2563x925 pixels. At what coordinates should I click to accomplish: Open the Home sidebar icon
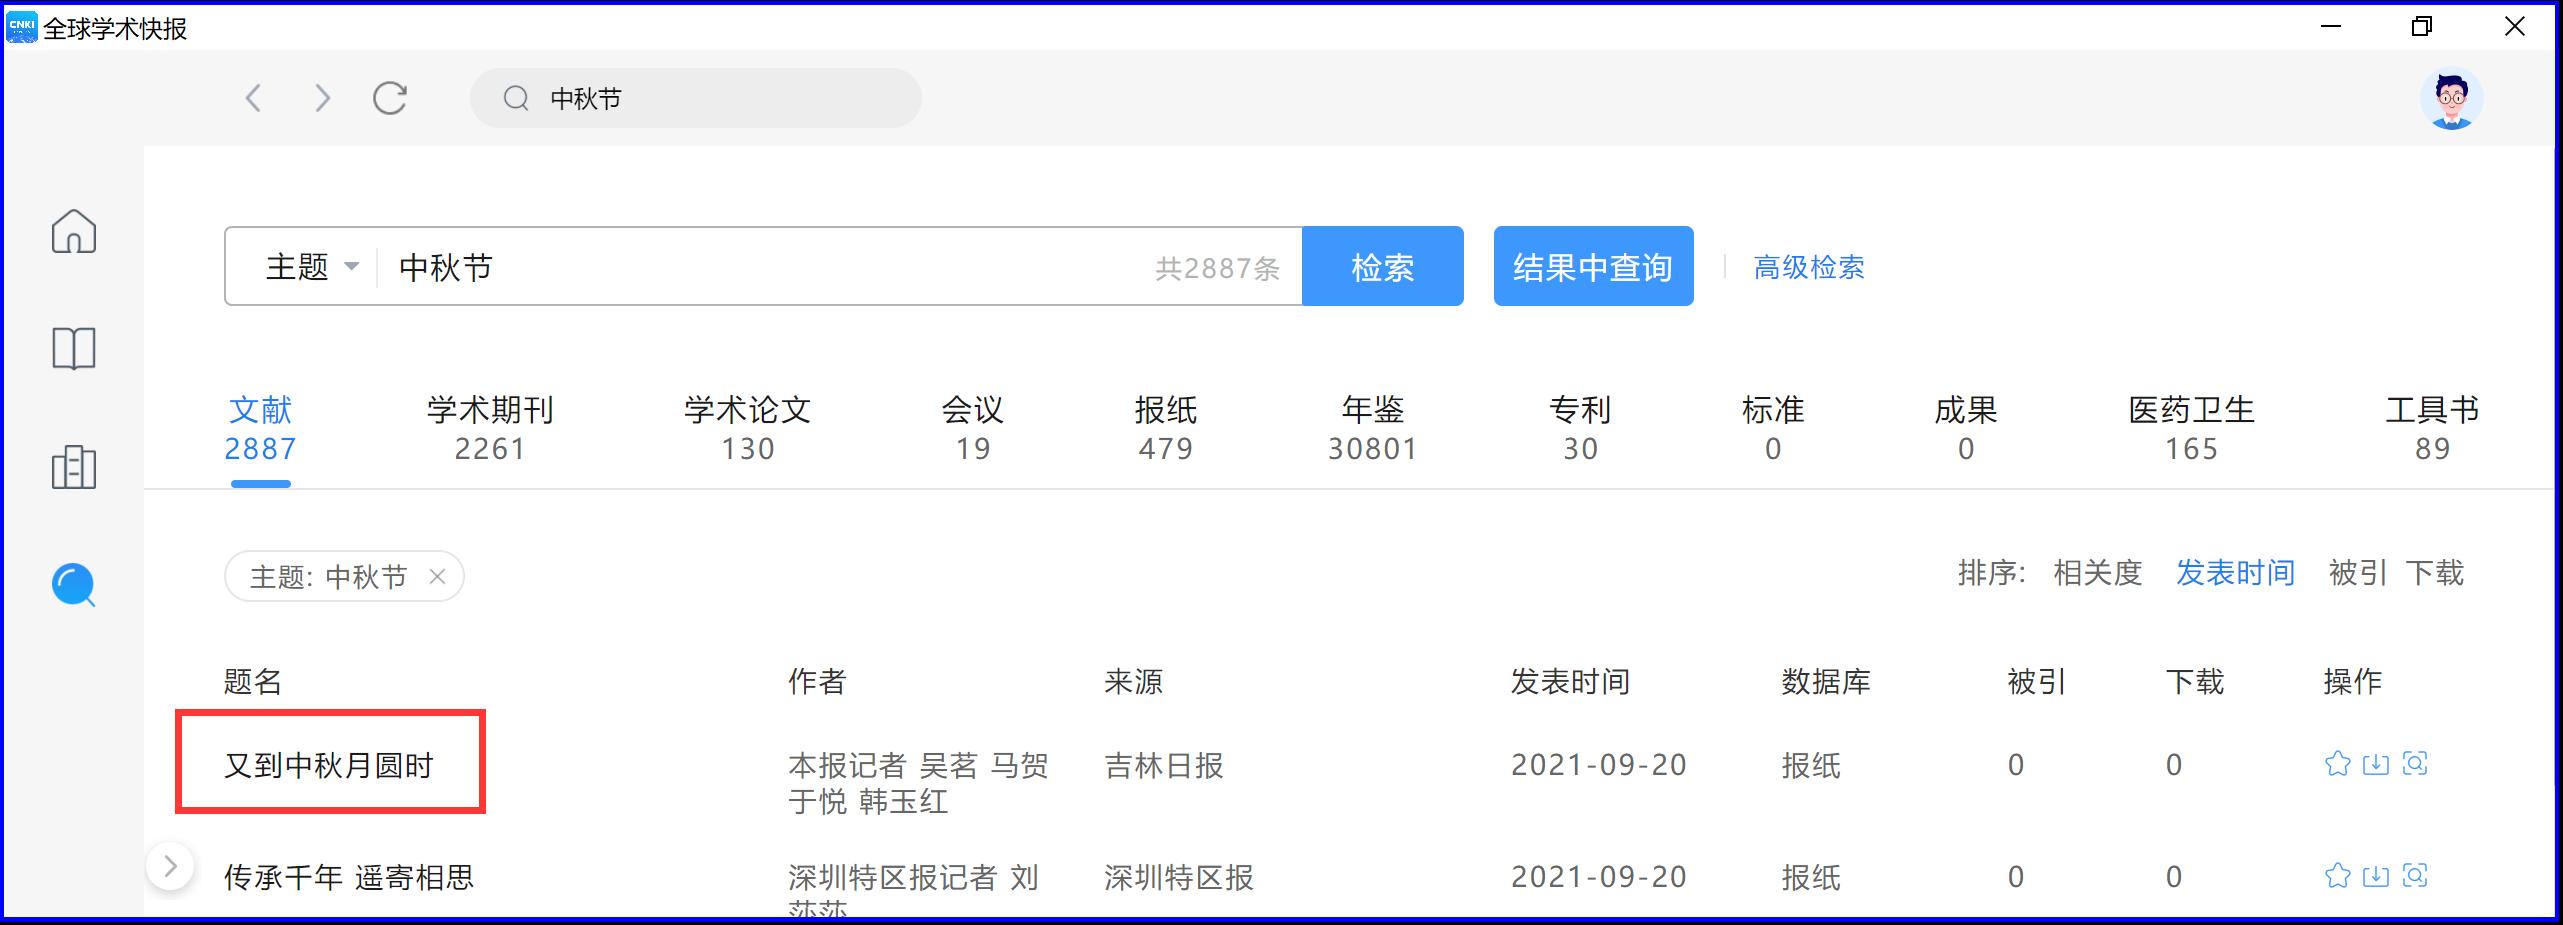coord(74,231)
